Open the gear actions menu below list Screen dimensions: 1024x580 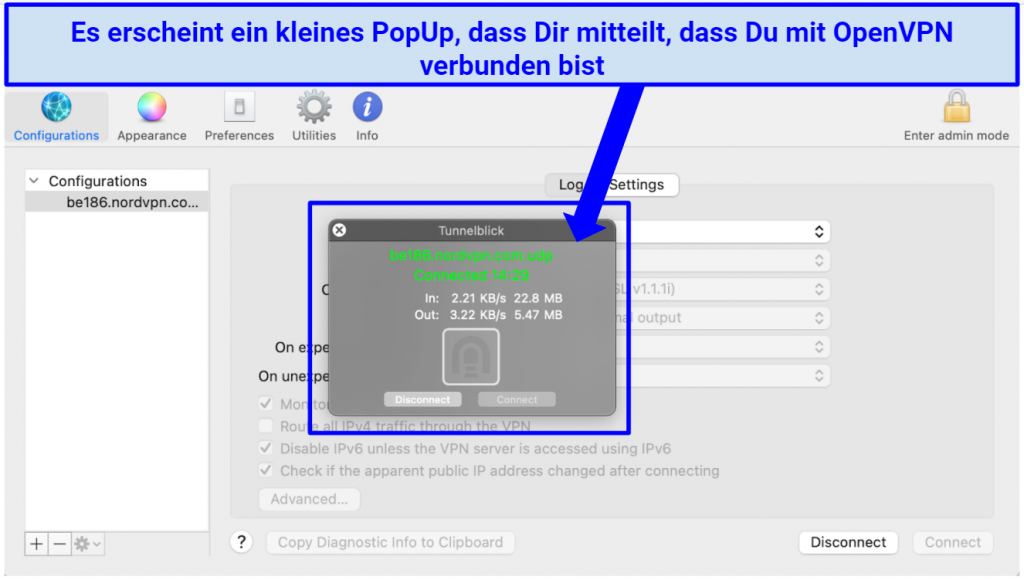pyautogui.click(x=88, y=543)
